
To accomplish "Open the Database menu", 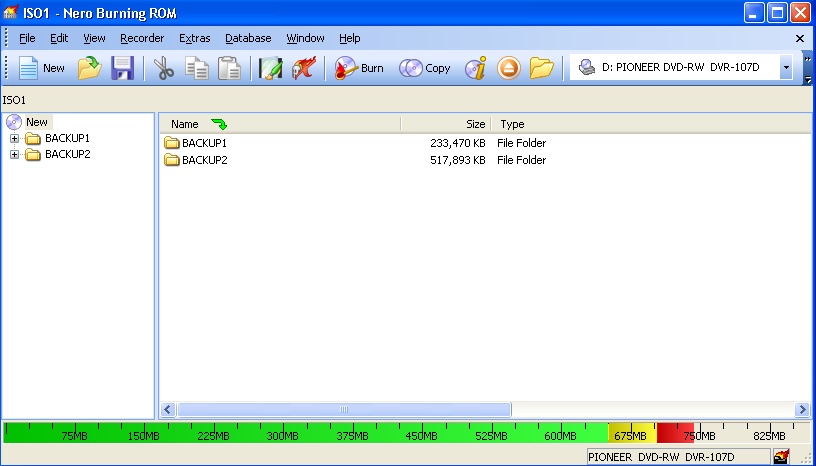I will (248, 38).
